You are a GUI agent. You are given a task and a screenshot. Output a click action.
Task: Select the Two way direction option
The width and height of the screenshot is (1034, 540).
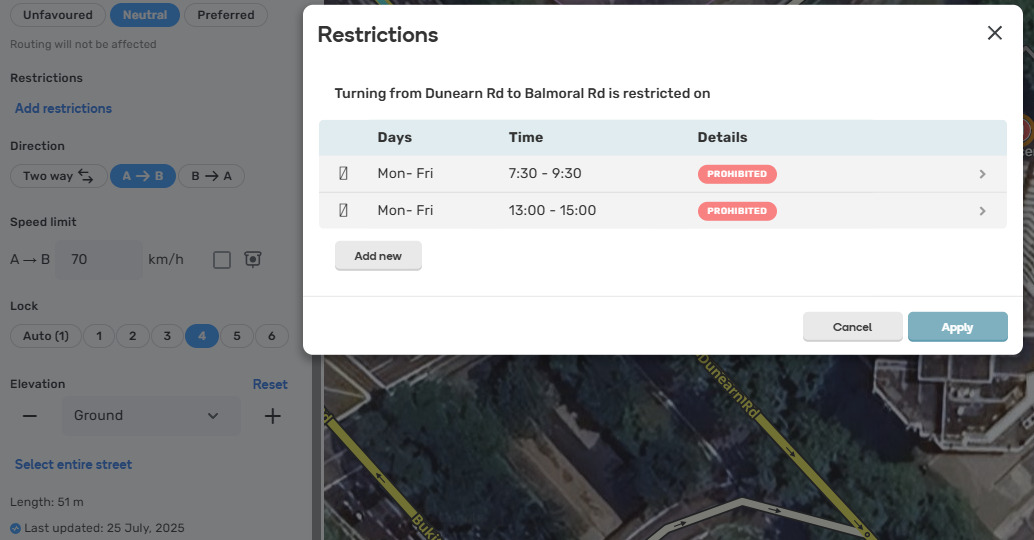coord(58,176)
